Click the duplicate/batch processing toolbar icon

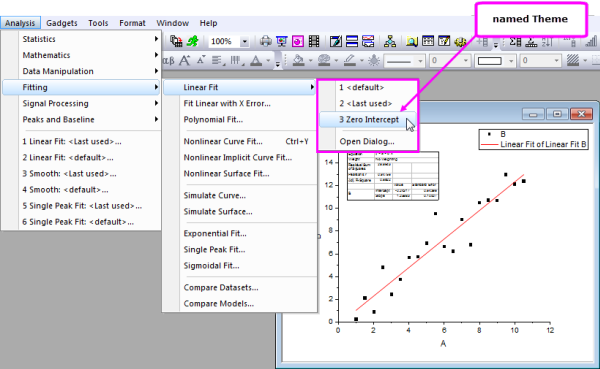click(176, 41)
